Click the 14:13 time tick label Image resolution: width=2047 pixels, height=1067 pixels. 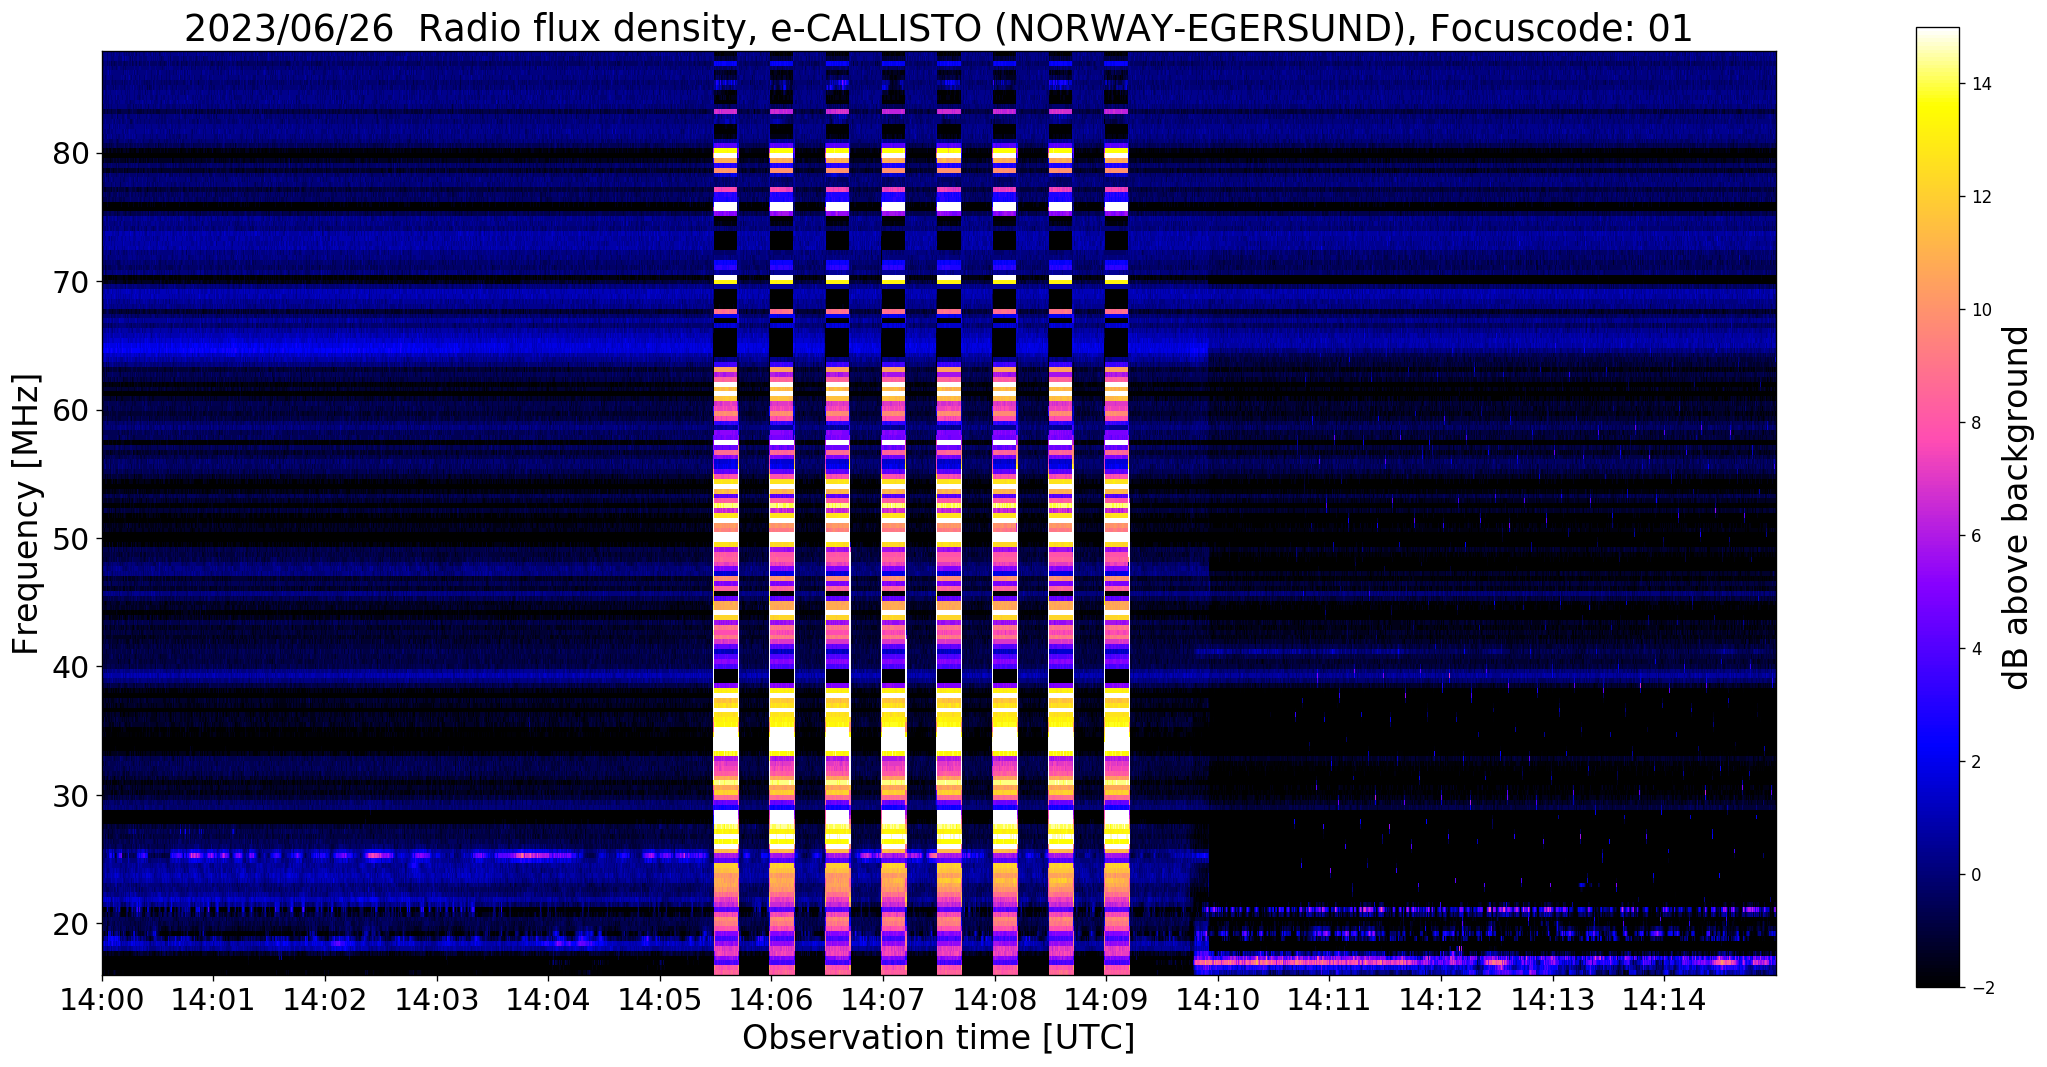point(1552,998)
